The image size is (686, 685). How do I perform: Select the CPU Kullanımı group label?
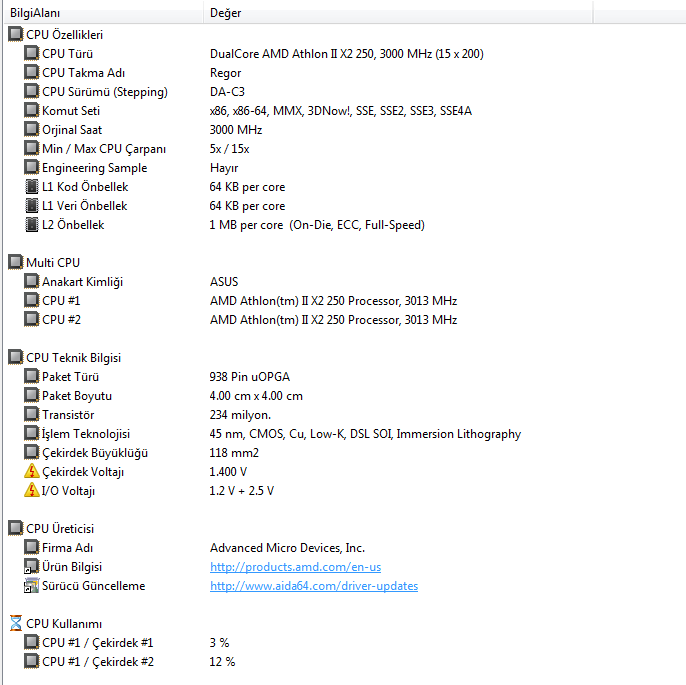[64, 624]
